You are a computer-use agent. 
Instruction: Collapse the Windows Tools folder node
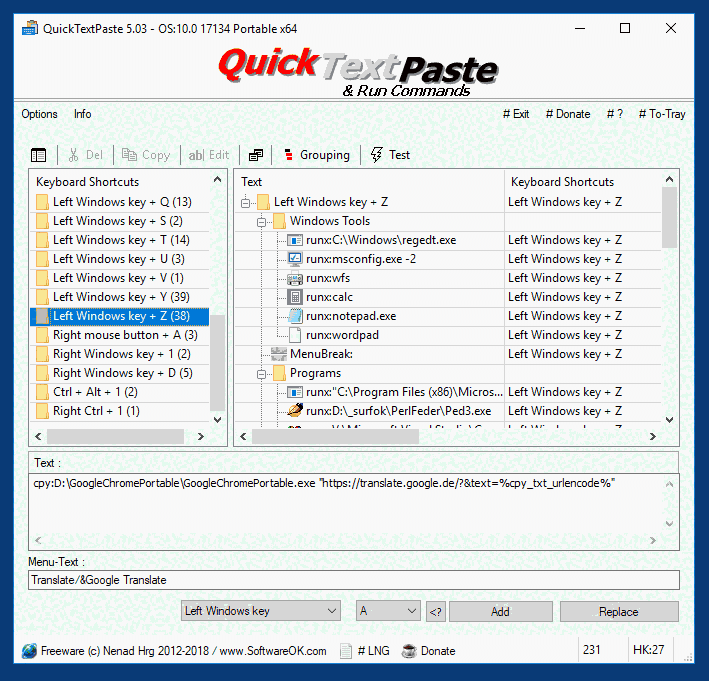pyautogui.click(x=261, y=222)
